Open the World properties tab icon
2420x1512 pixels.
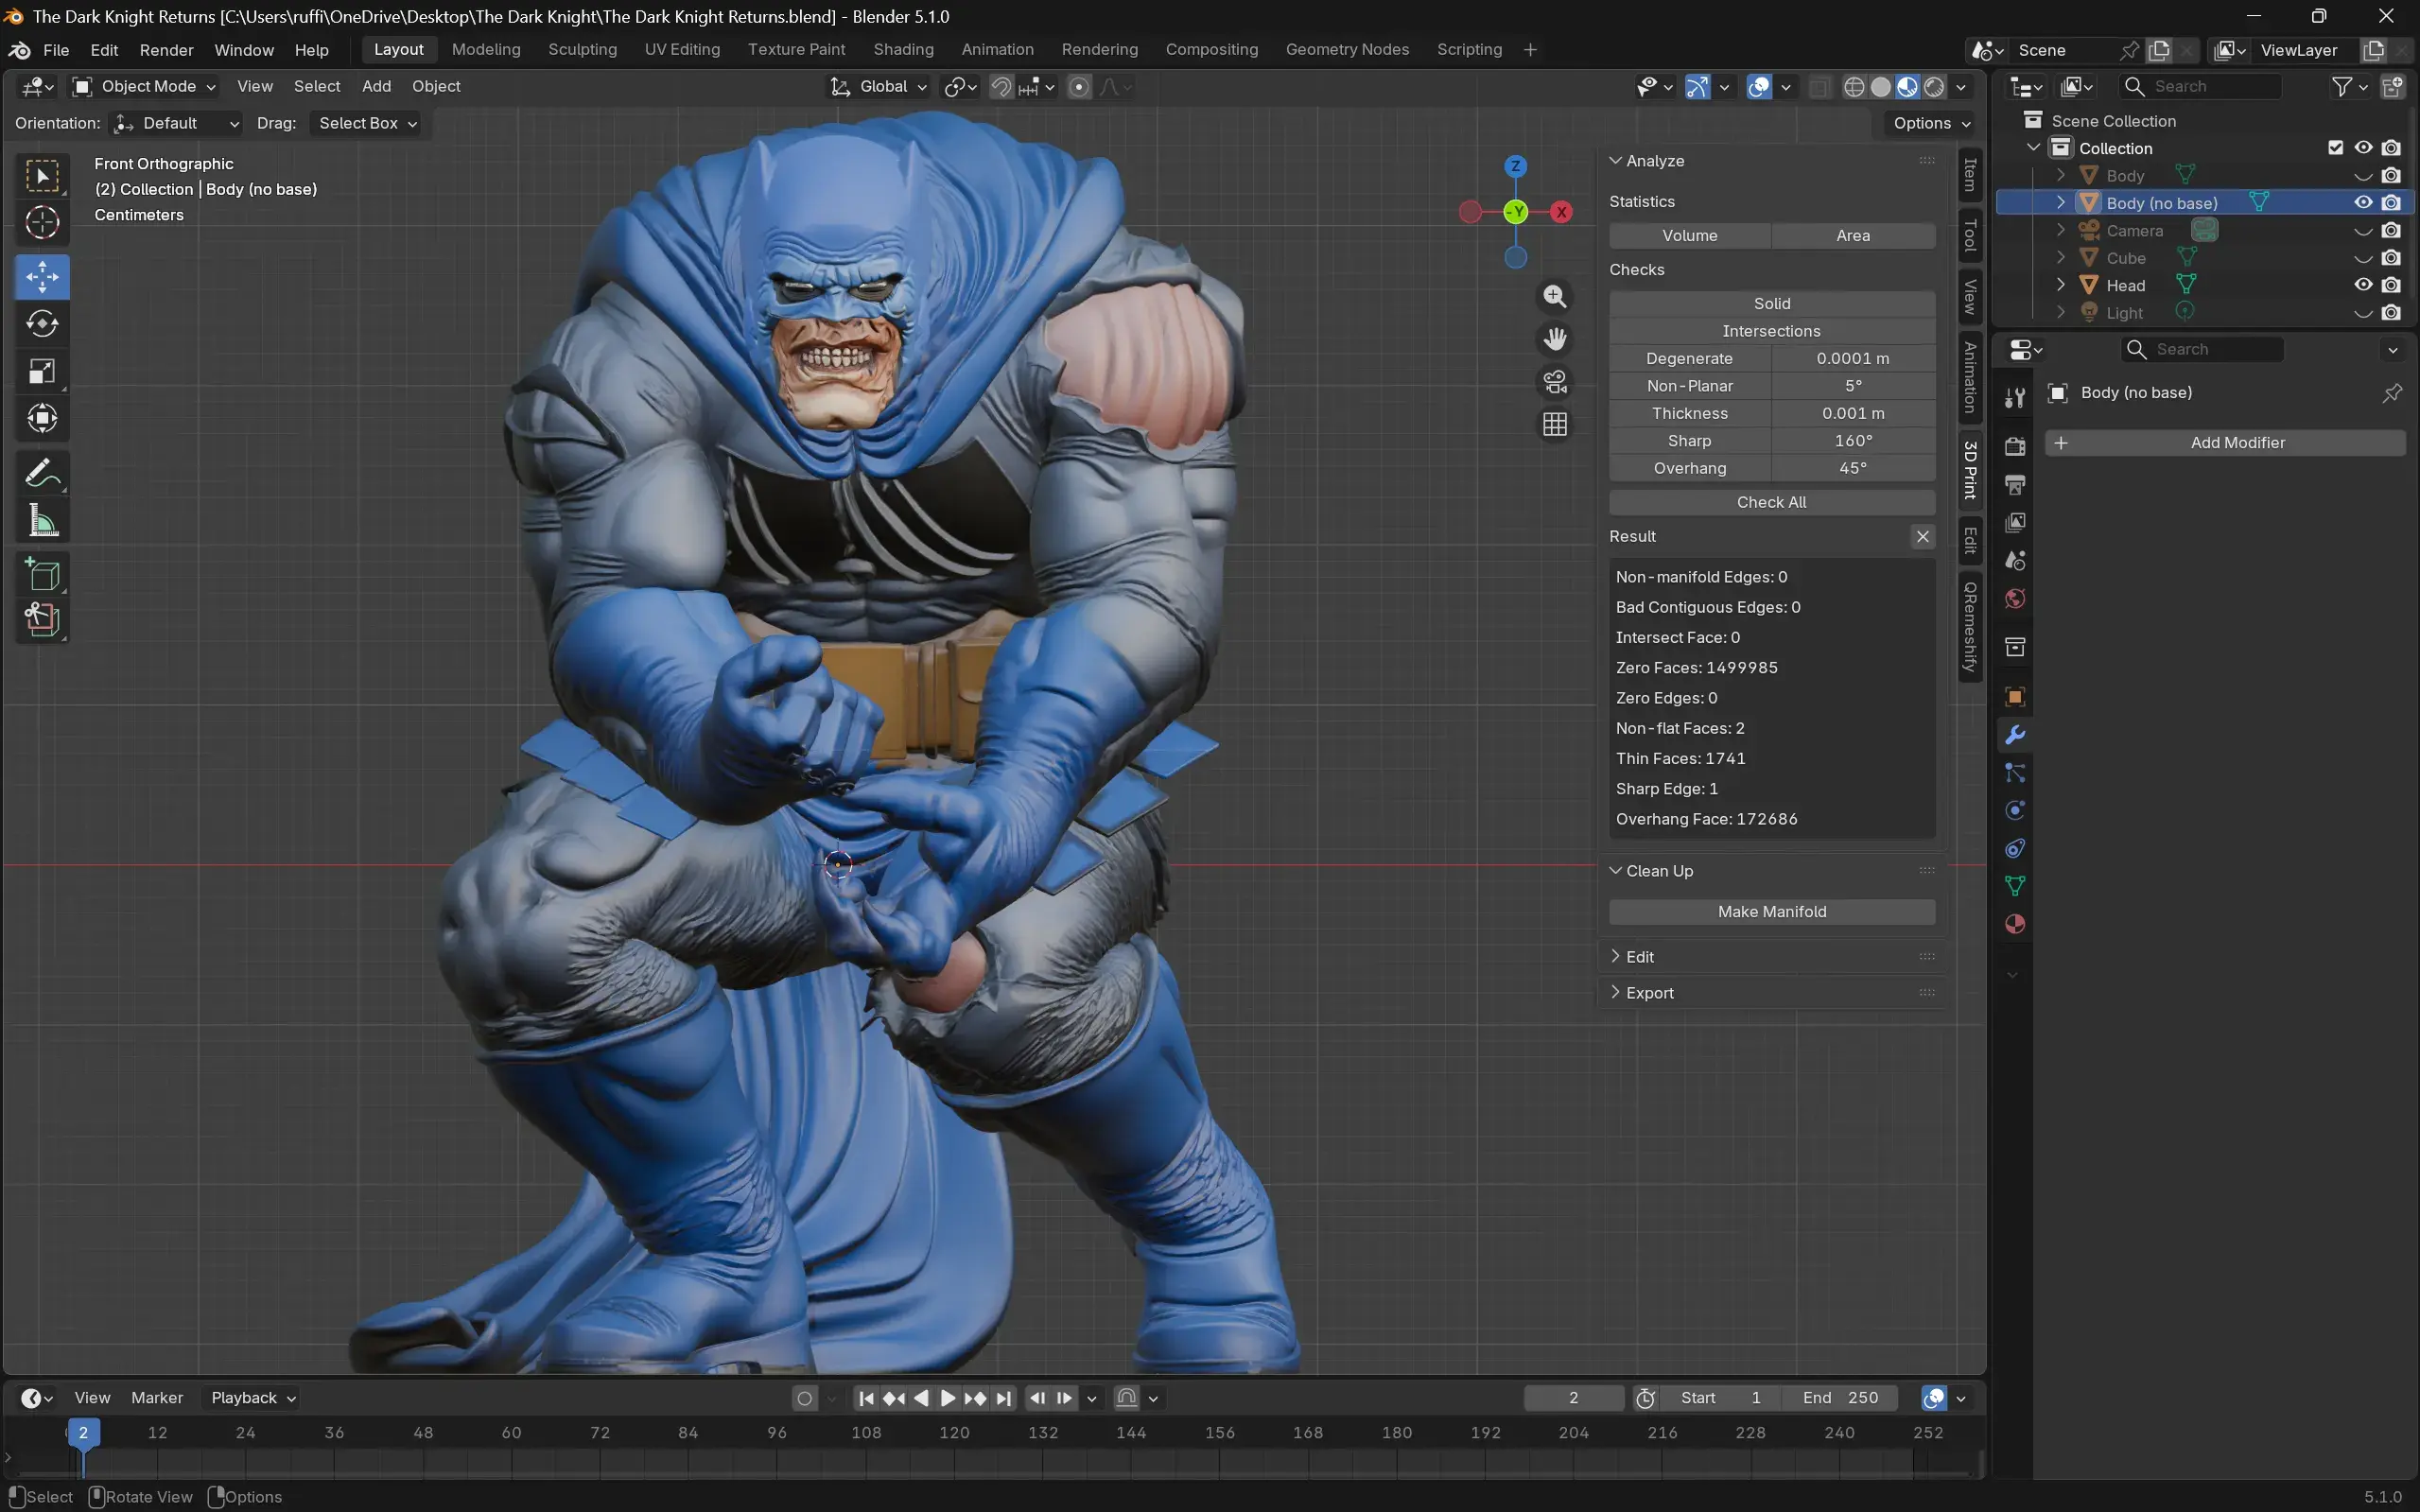tap(2015, 599)
